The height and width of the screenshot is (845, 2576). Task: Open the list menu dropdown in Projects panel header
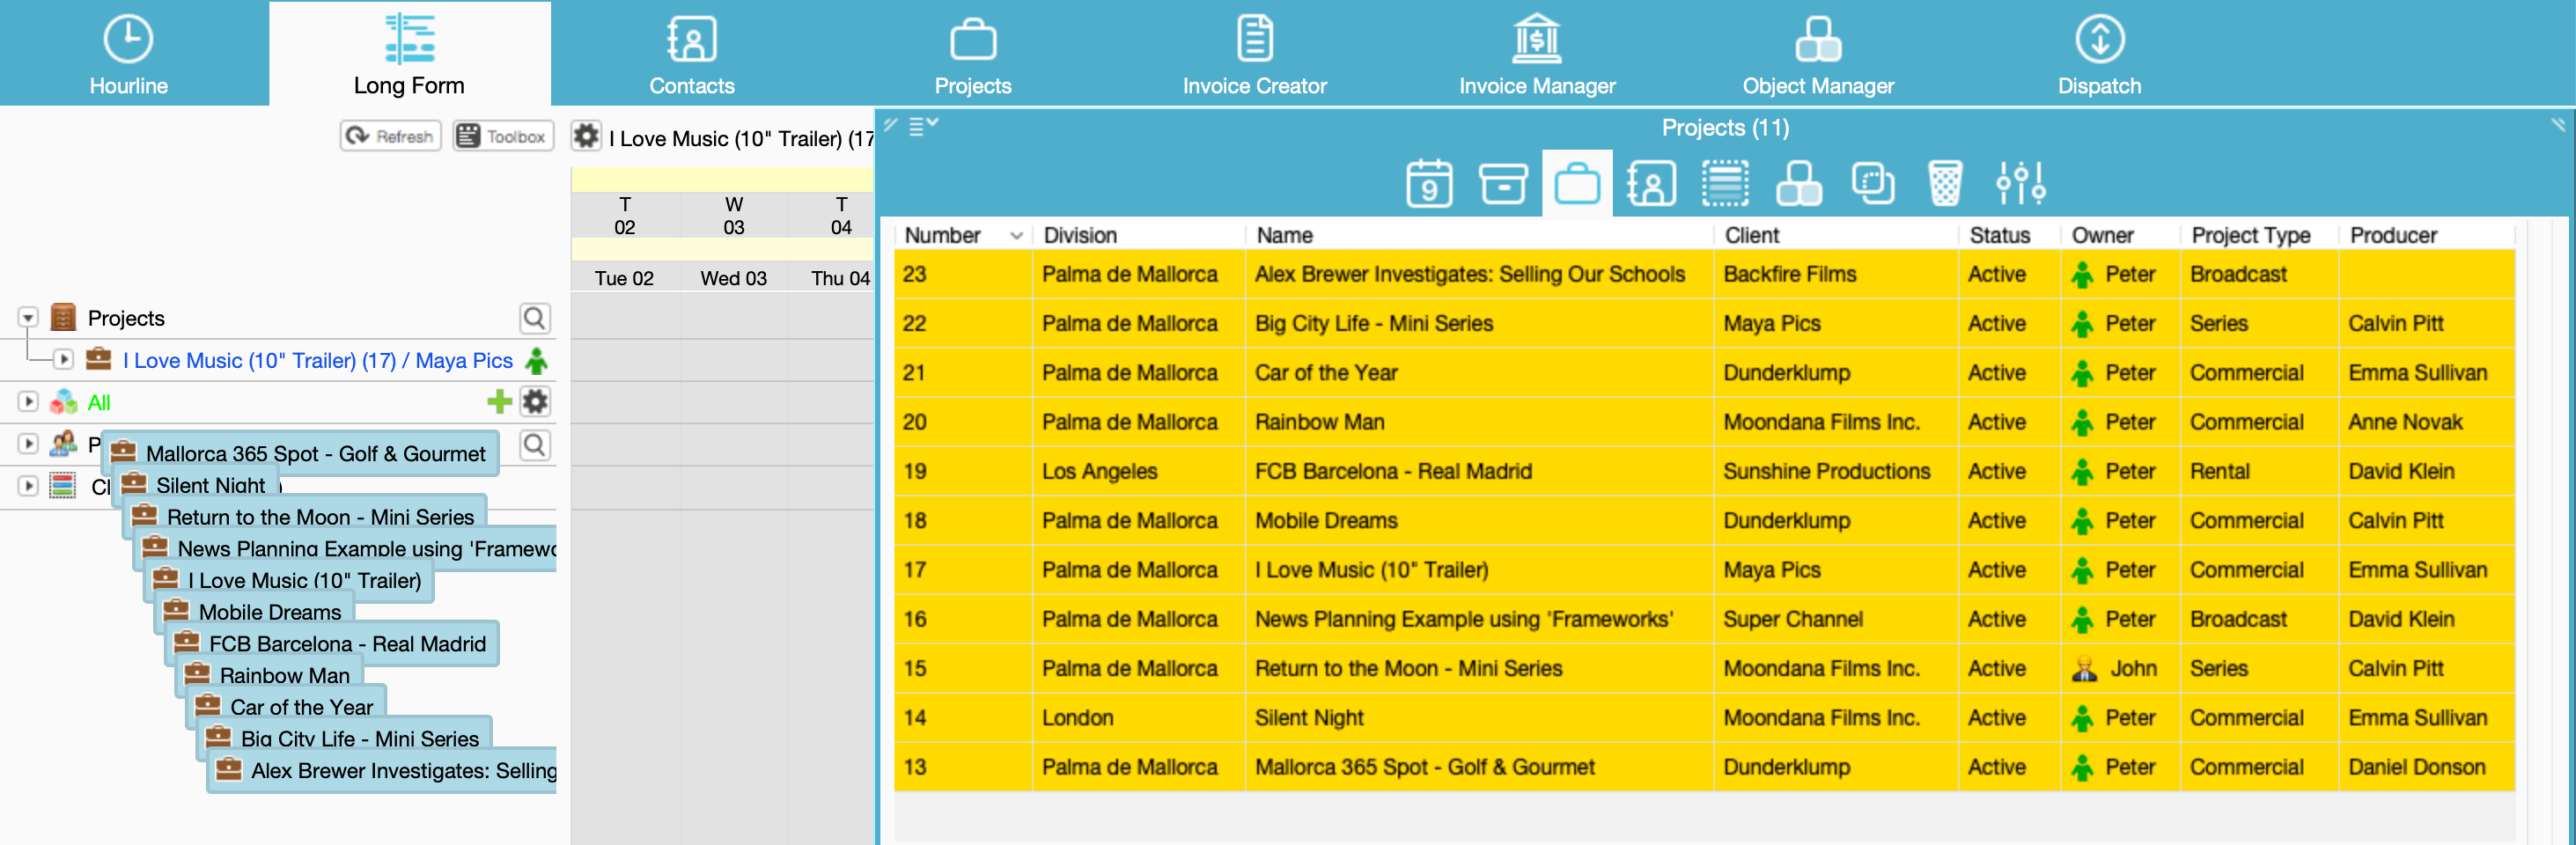[923, 126]
